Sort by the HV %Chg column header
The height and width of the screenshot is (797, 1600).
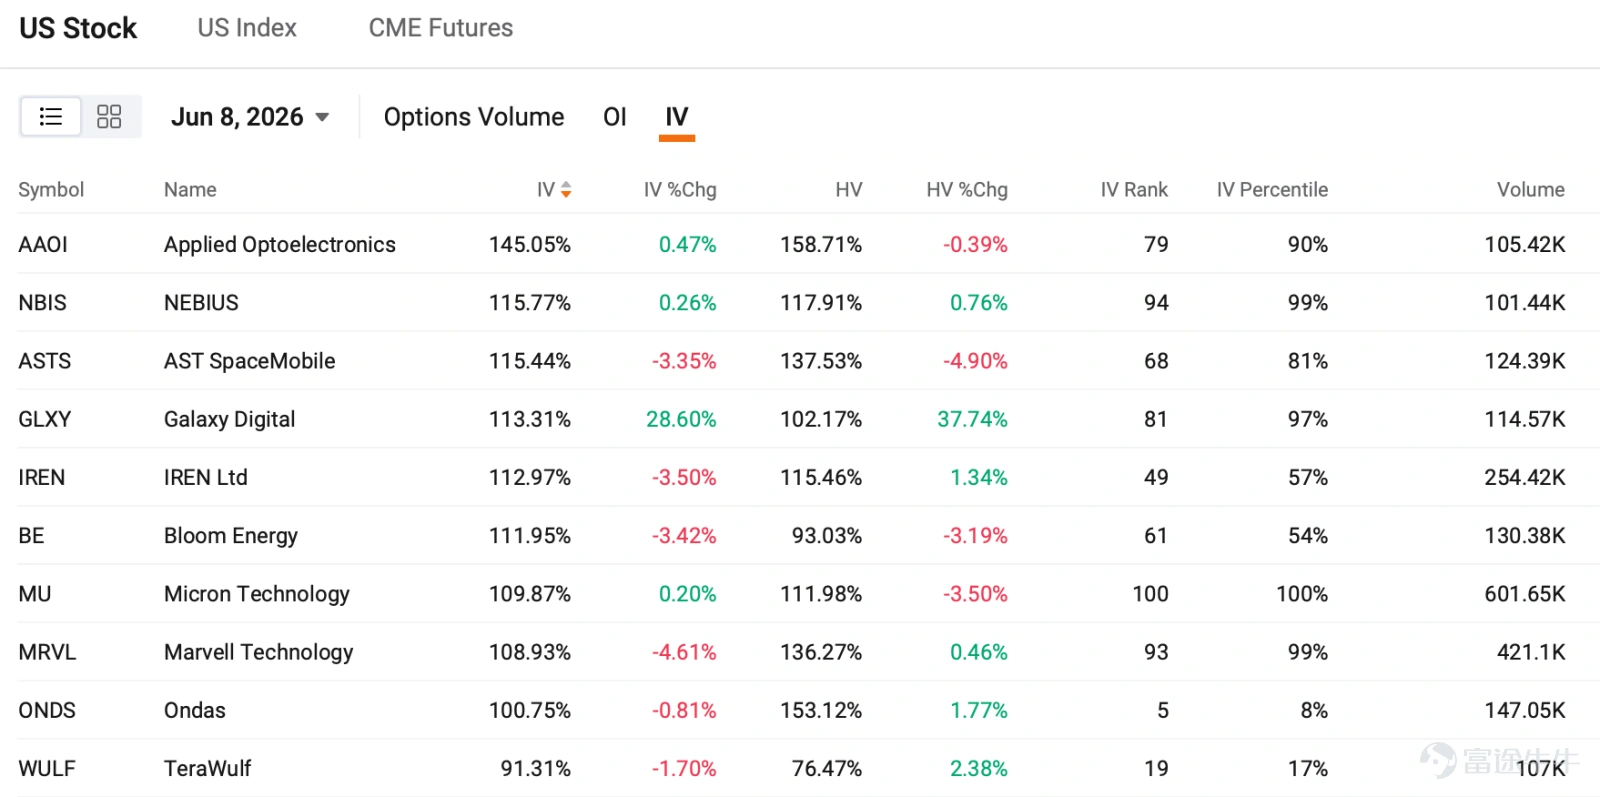(x=967, y=190)
